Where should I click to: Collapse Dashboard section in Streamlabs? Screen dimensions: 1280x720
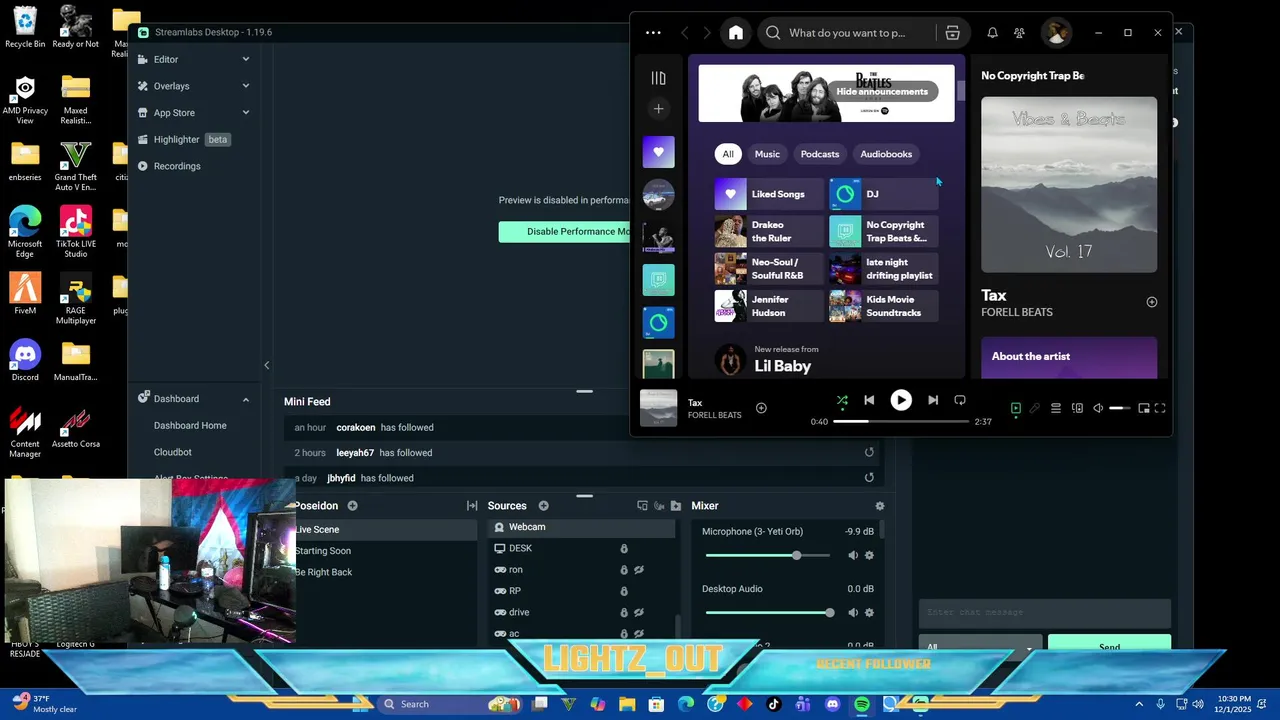pos(246,399)
